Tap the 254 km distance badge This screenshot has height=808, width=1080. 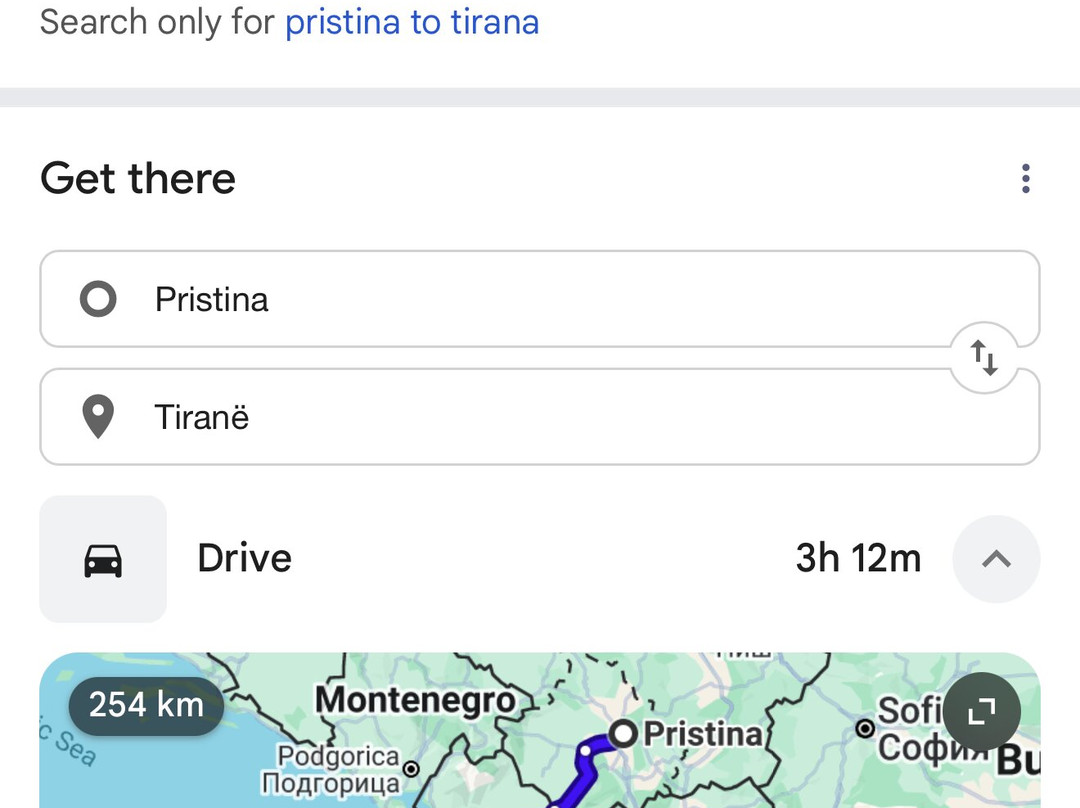(x=146, y=705)
